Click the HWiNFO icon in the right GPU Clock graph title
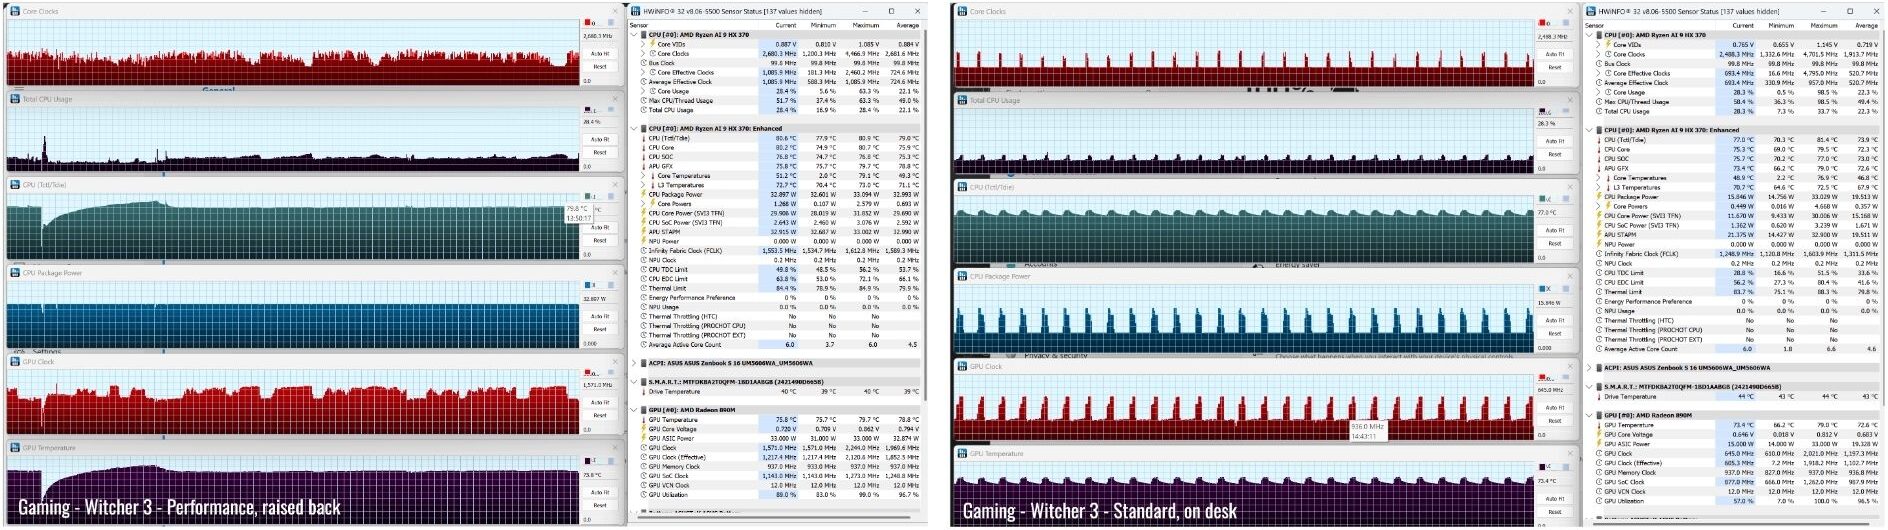 click(962, 367)
